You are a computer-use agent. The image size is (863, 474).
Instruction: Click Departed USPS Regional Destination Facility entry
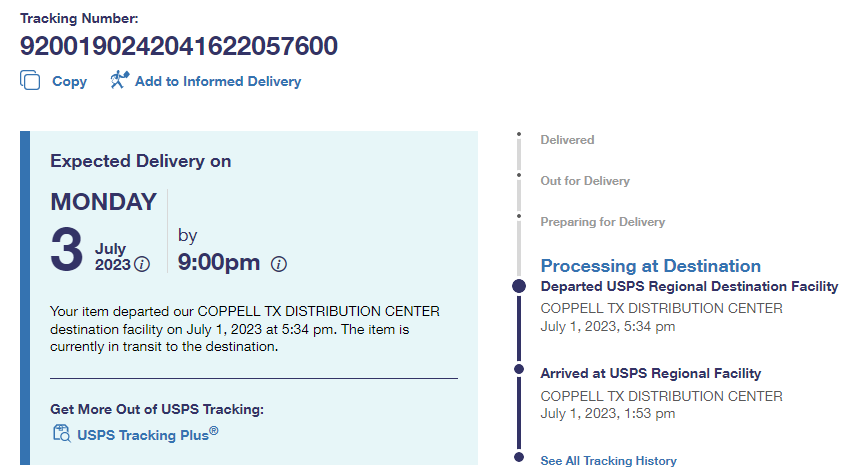[x=689, y=287]
